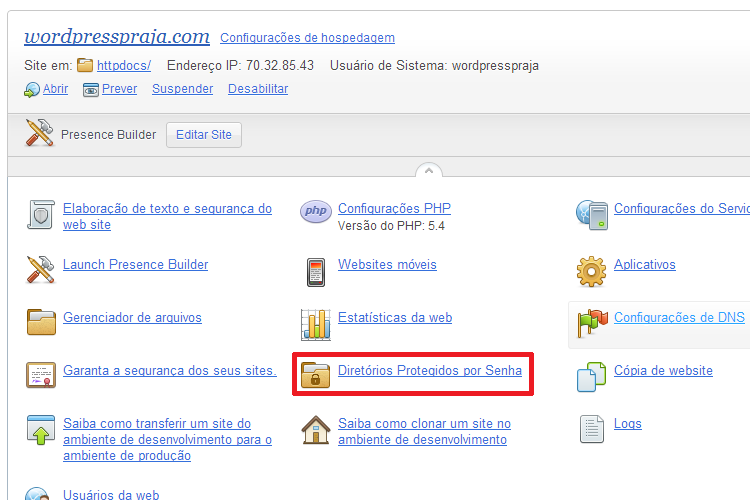Click the Versão do PHP: 5.4 text
Screen dimensions: 750x500
pos(391,226)
